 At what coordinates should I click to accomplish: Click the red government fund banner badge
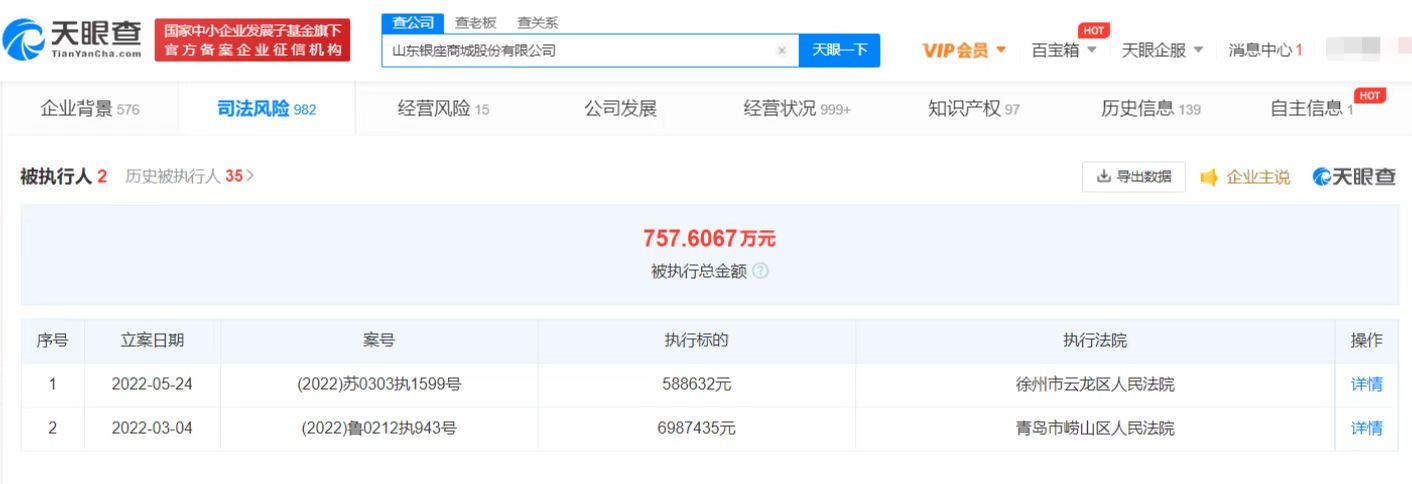coord(253,41)
